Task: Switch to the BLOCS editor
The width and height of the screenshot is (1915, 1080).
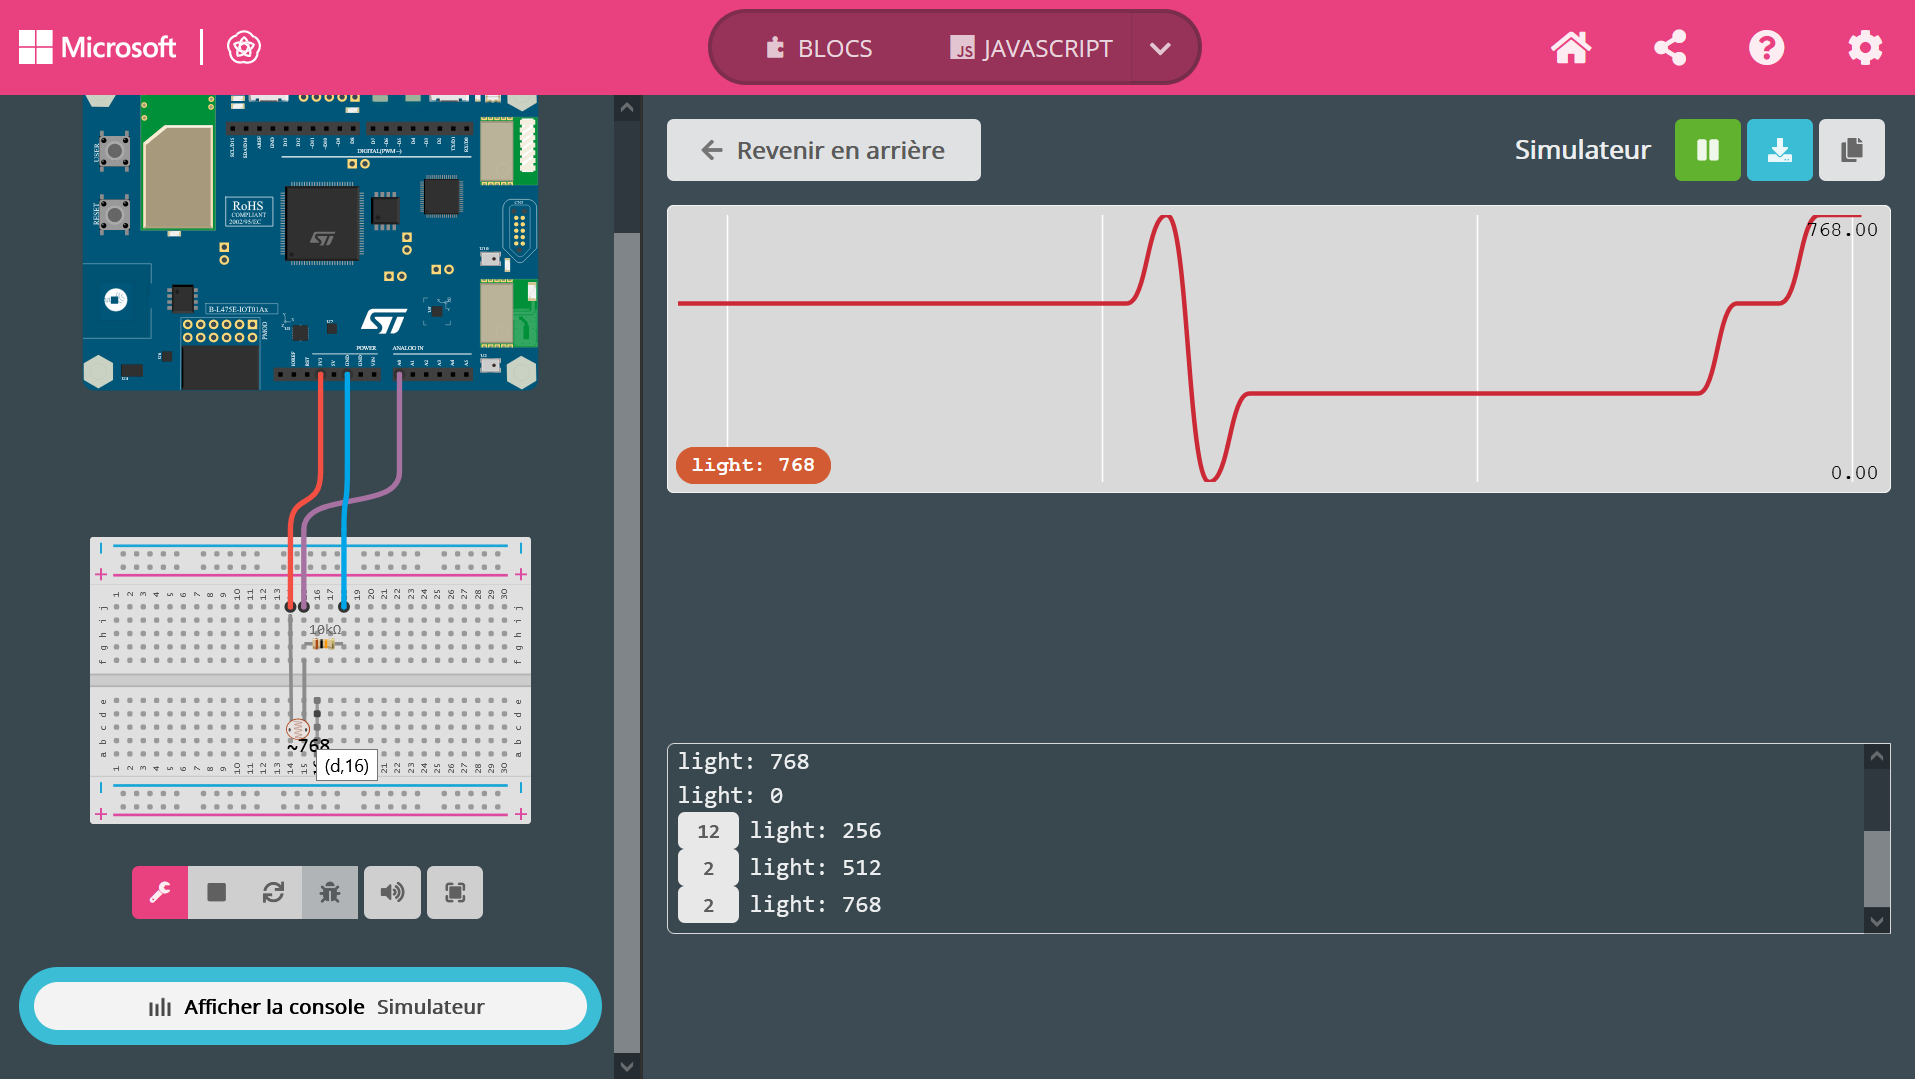Action: pos(820,47)
